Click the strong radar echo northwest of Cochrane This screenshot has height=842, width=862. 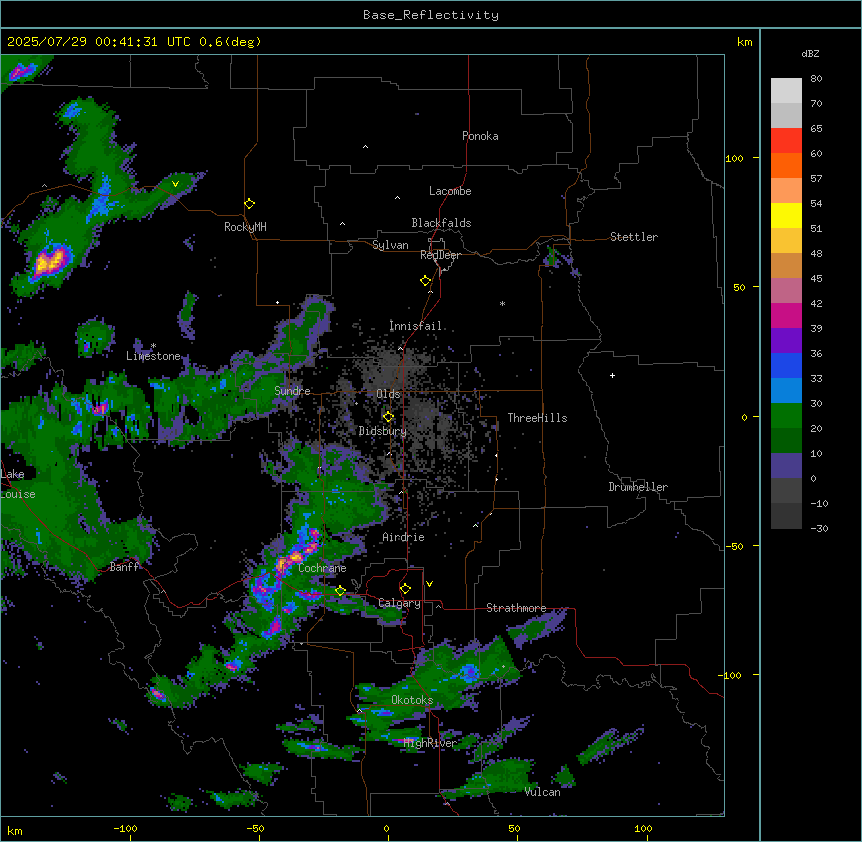[297, 555]
